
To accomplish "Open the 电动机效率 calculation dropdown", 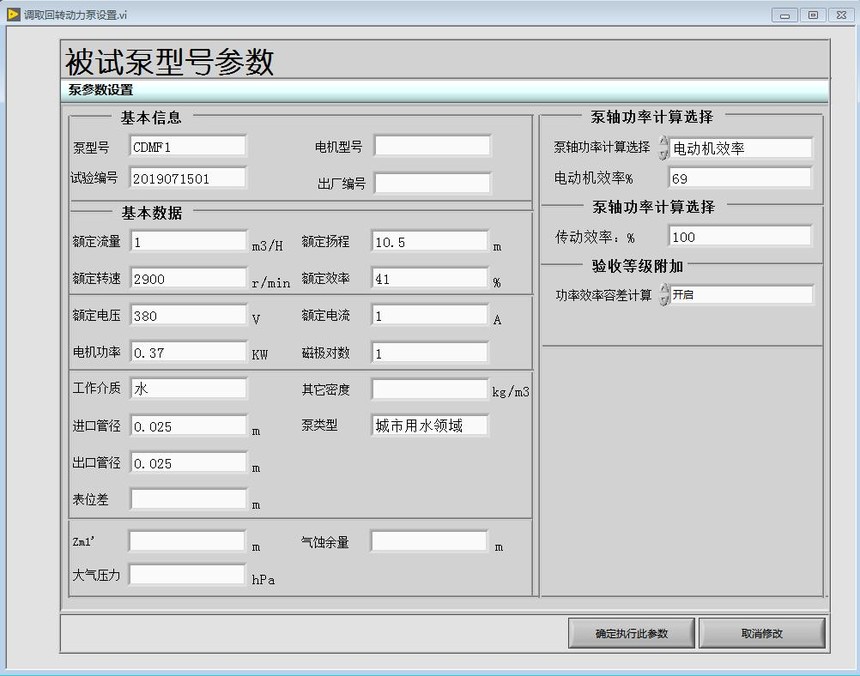I will 740,148.
